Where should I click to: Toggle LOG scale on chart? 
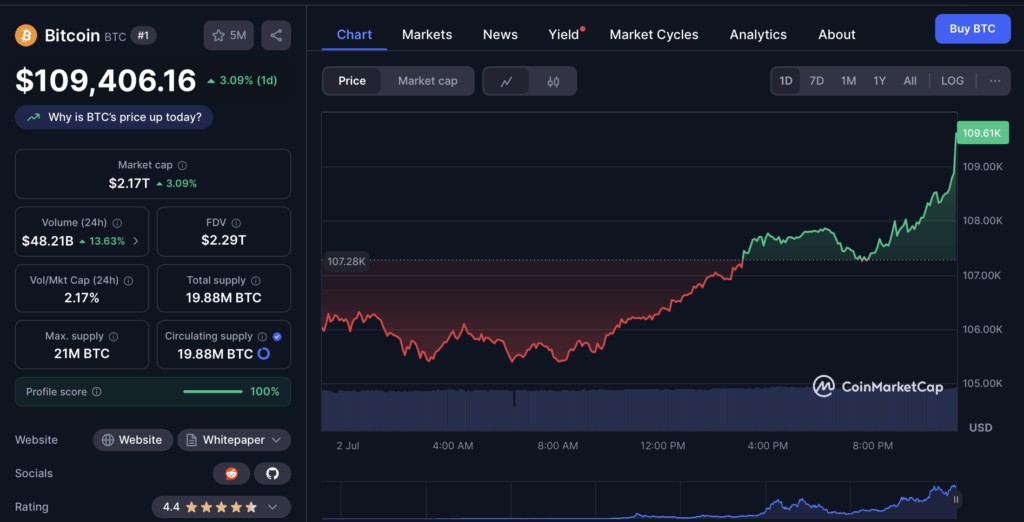coord(952,81)
